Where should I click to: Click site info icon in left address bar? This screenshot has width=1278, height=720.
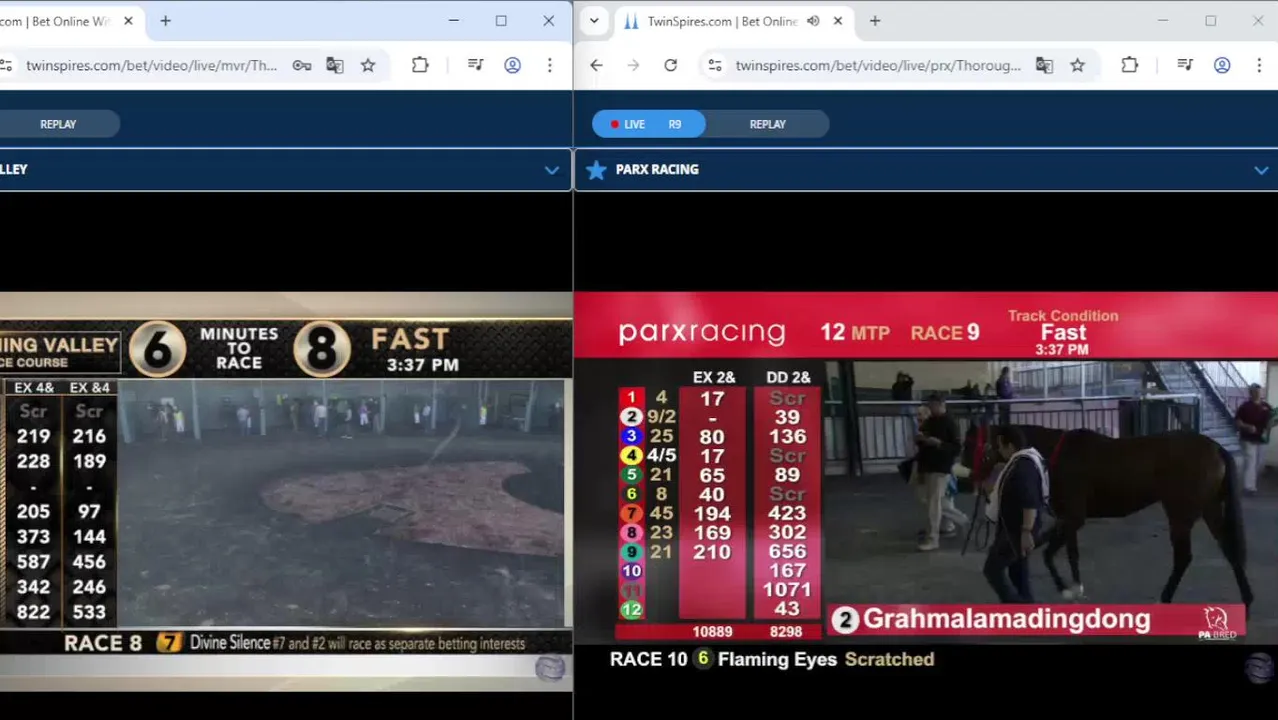6,65
